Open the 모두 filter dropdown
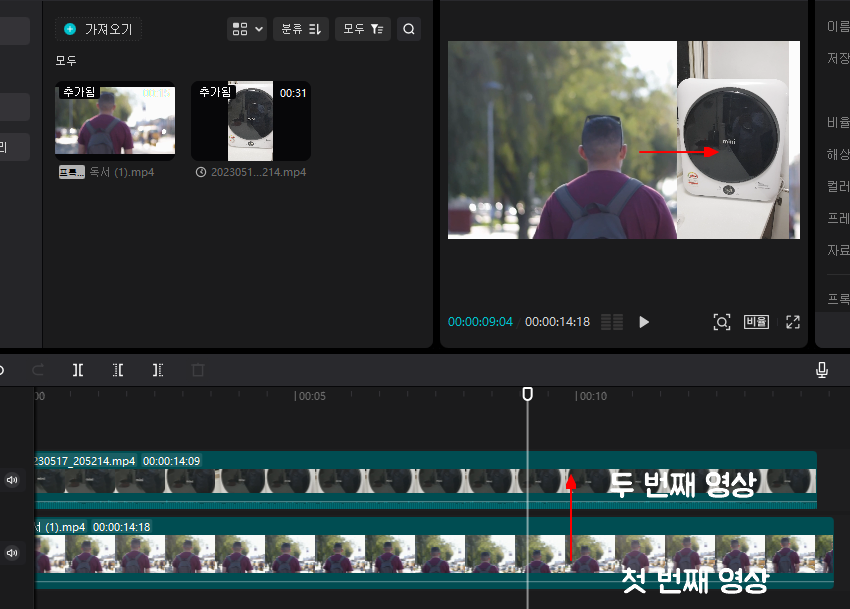 coord(363,29)
